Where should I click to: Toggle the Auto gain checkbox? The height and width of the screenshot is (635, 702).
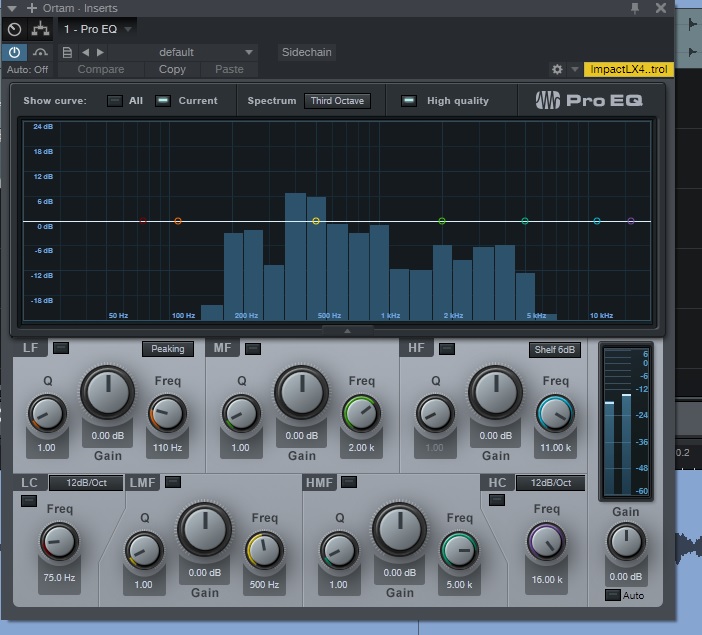612,595
